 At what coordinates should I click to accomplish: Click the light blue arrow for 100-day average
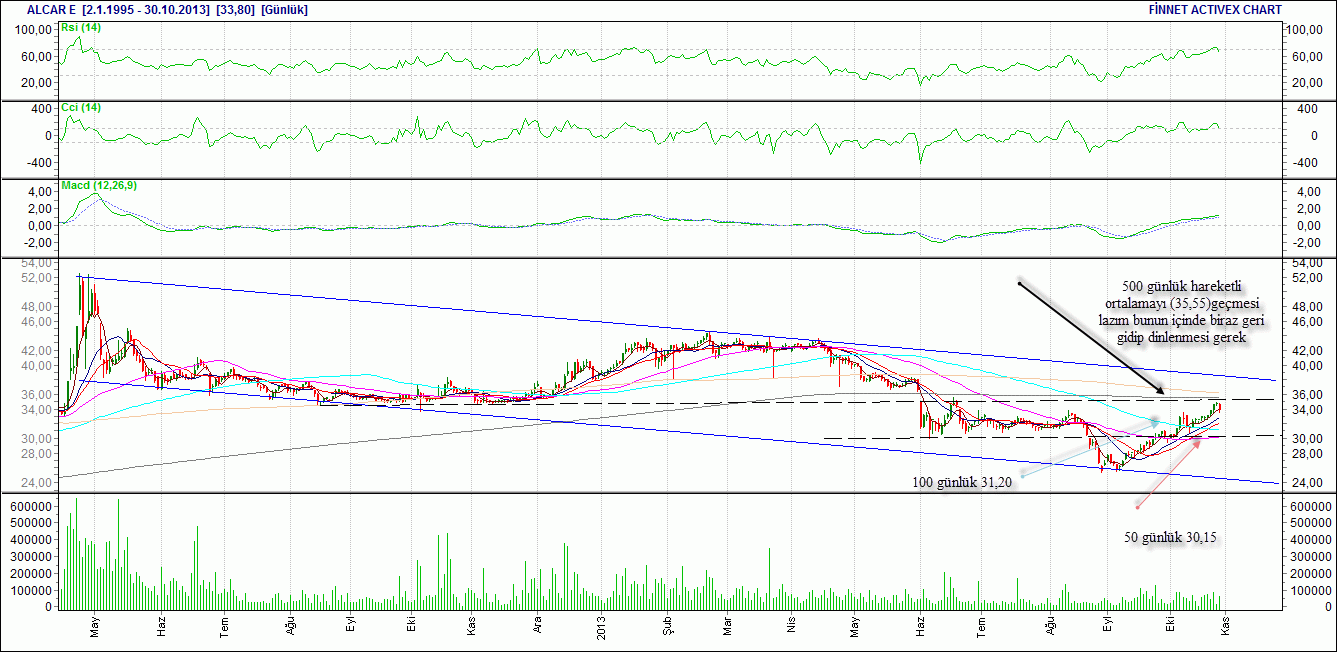1090,448
